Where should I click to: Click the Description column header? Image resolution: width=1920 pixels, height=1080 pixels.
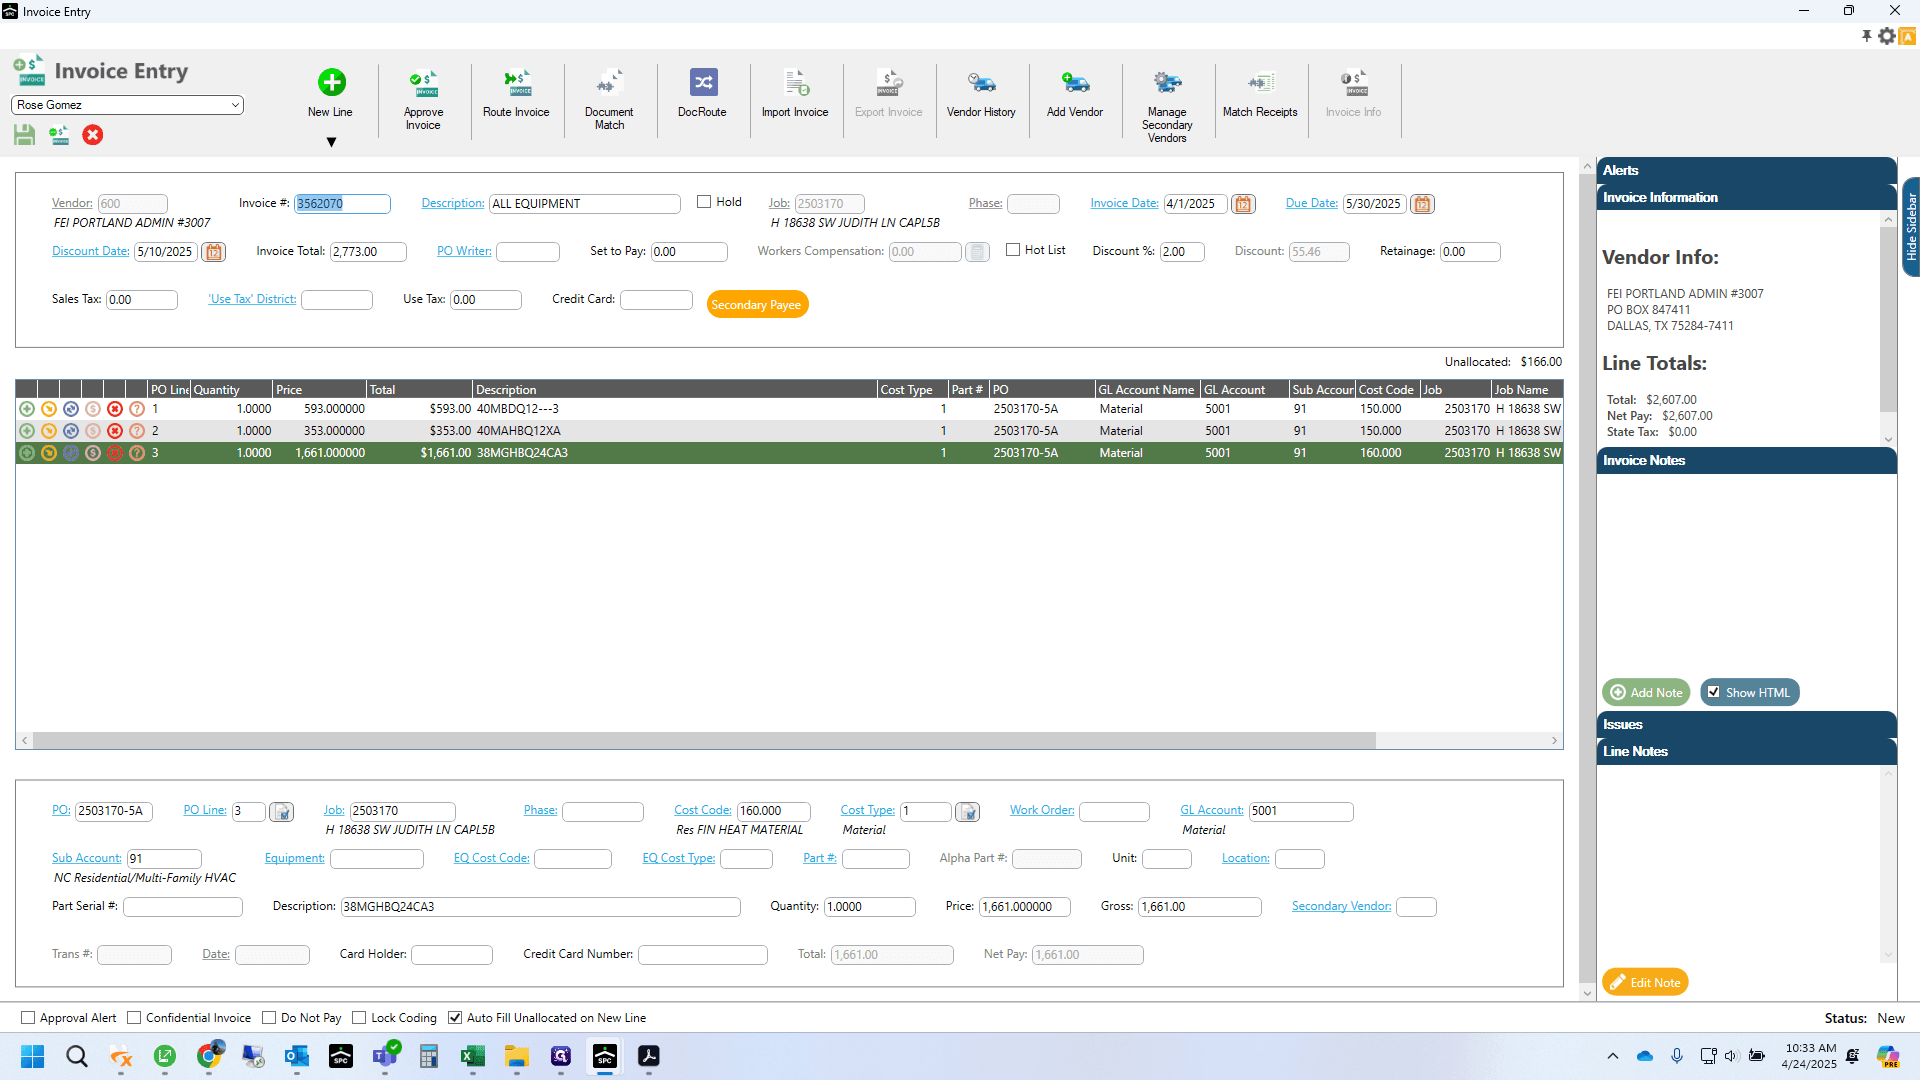point(674,389)
